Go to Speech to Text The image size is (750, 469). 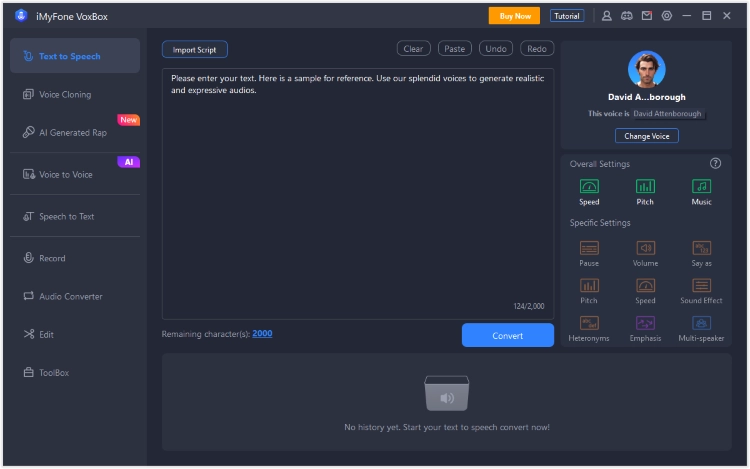point(66,217)
